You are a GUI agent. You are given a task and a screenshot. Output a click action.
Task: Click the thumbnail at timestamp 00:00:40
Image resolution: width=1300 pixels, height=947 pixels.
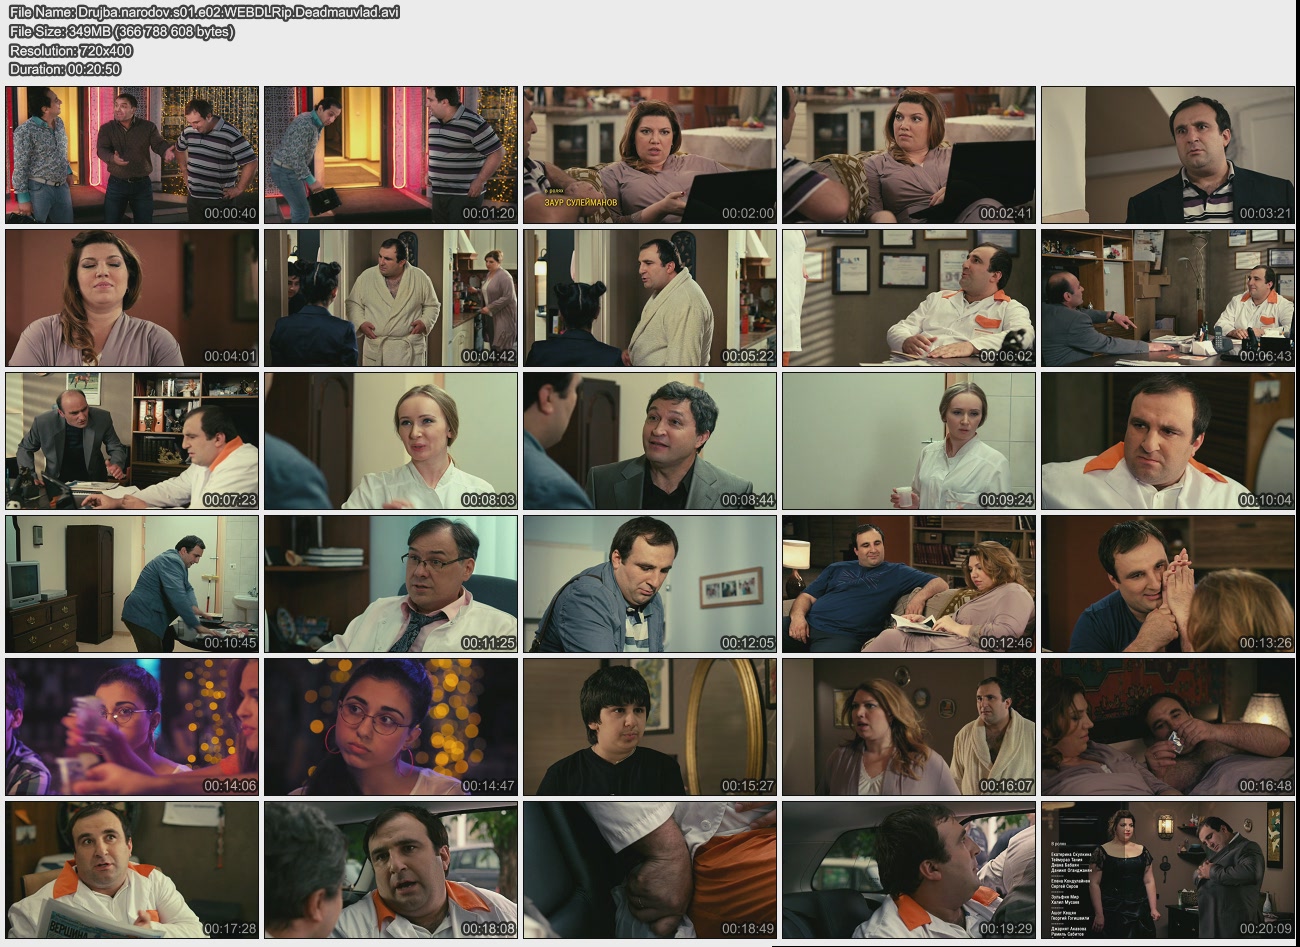tap(132, 155)
